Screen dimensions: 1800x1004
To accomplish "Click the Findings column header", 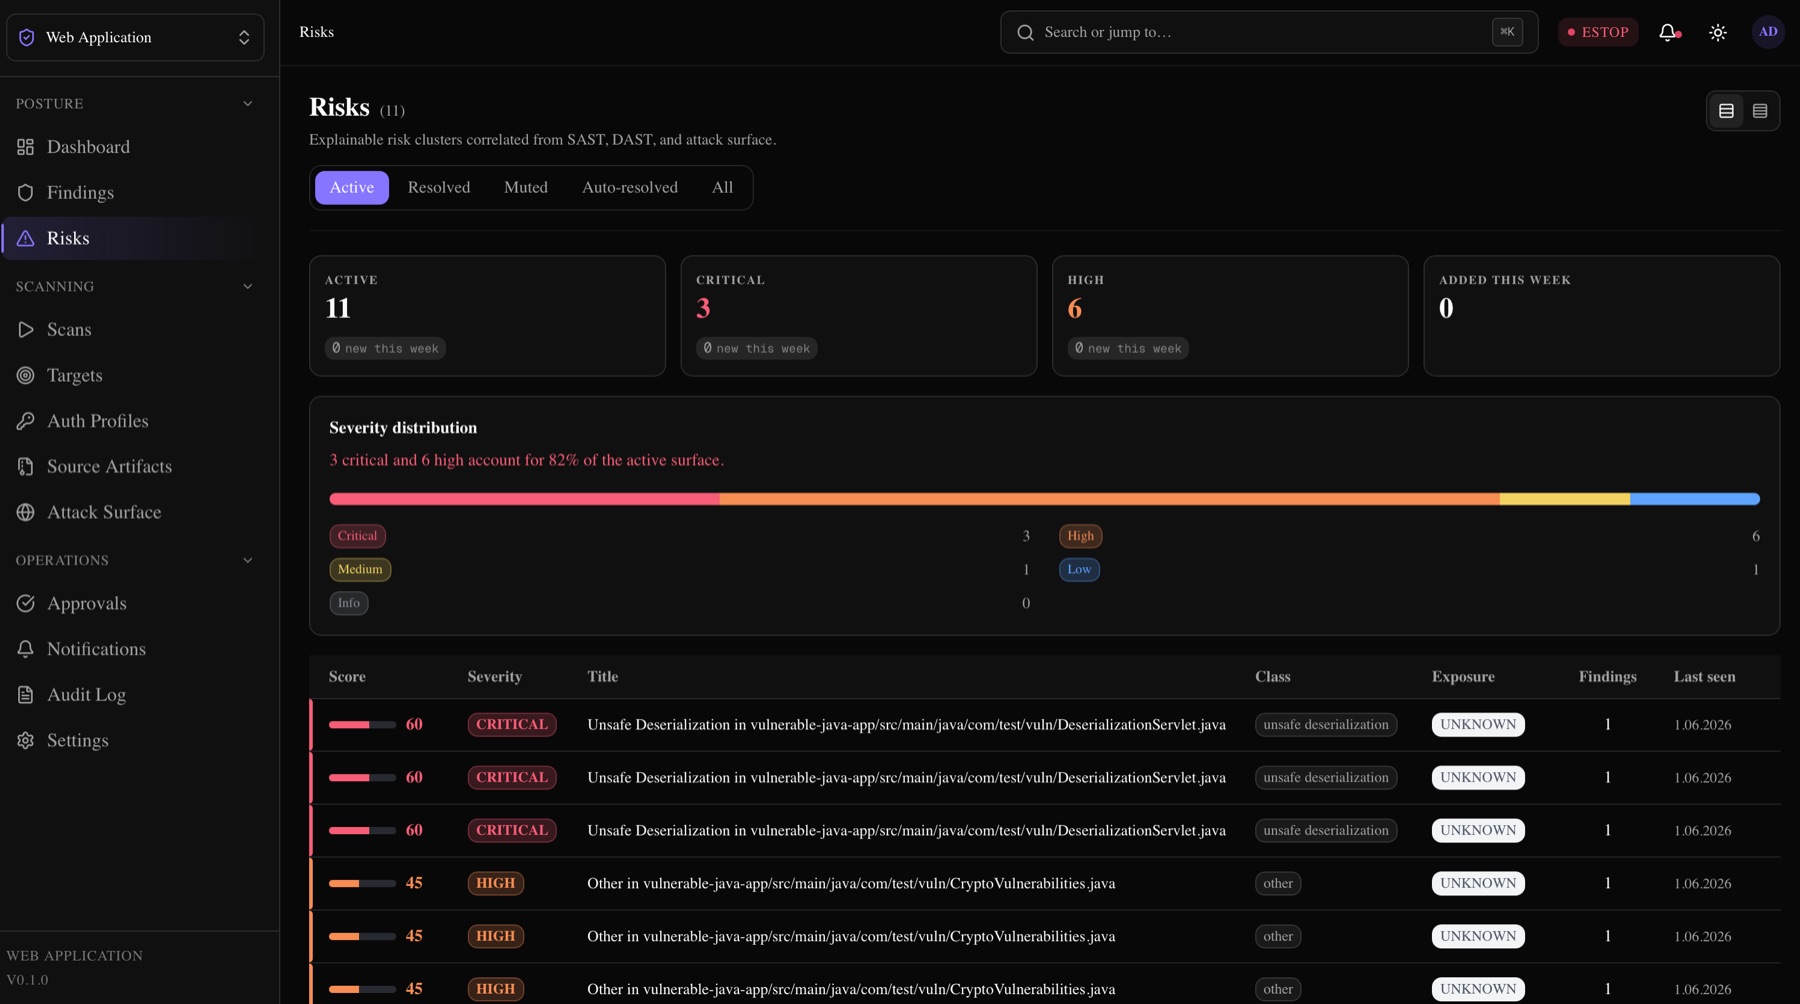I will click(x=1607, y=677).
